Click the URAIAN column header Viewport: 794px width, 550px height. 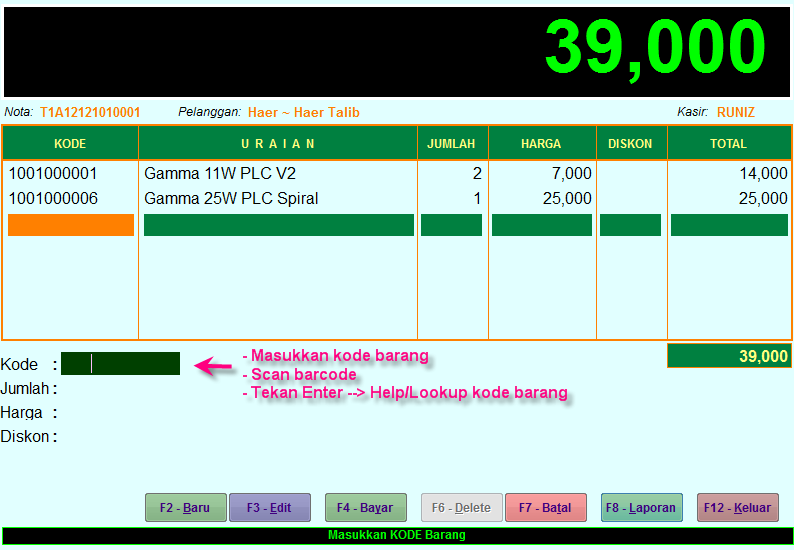click(278, 144)
